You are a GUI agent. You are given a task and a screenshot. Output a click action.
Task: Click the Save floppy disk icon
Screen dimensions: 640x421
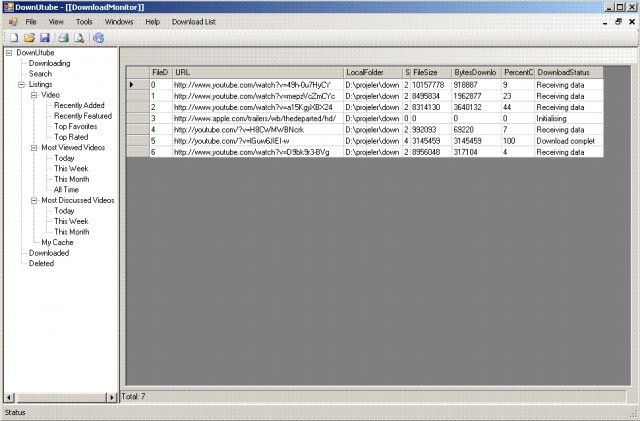point(44,38)
